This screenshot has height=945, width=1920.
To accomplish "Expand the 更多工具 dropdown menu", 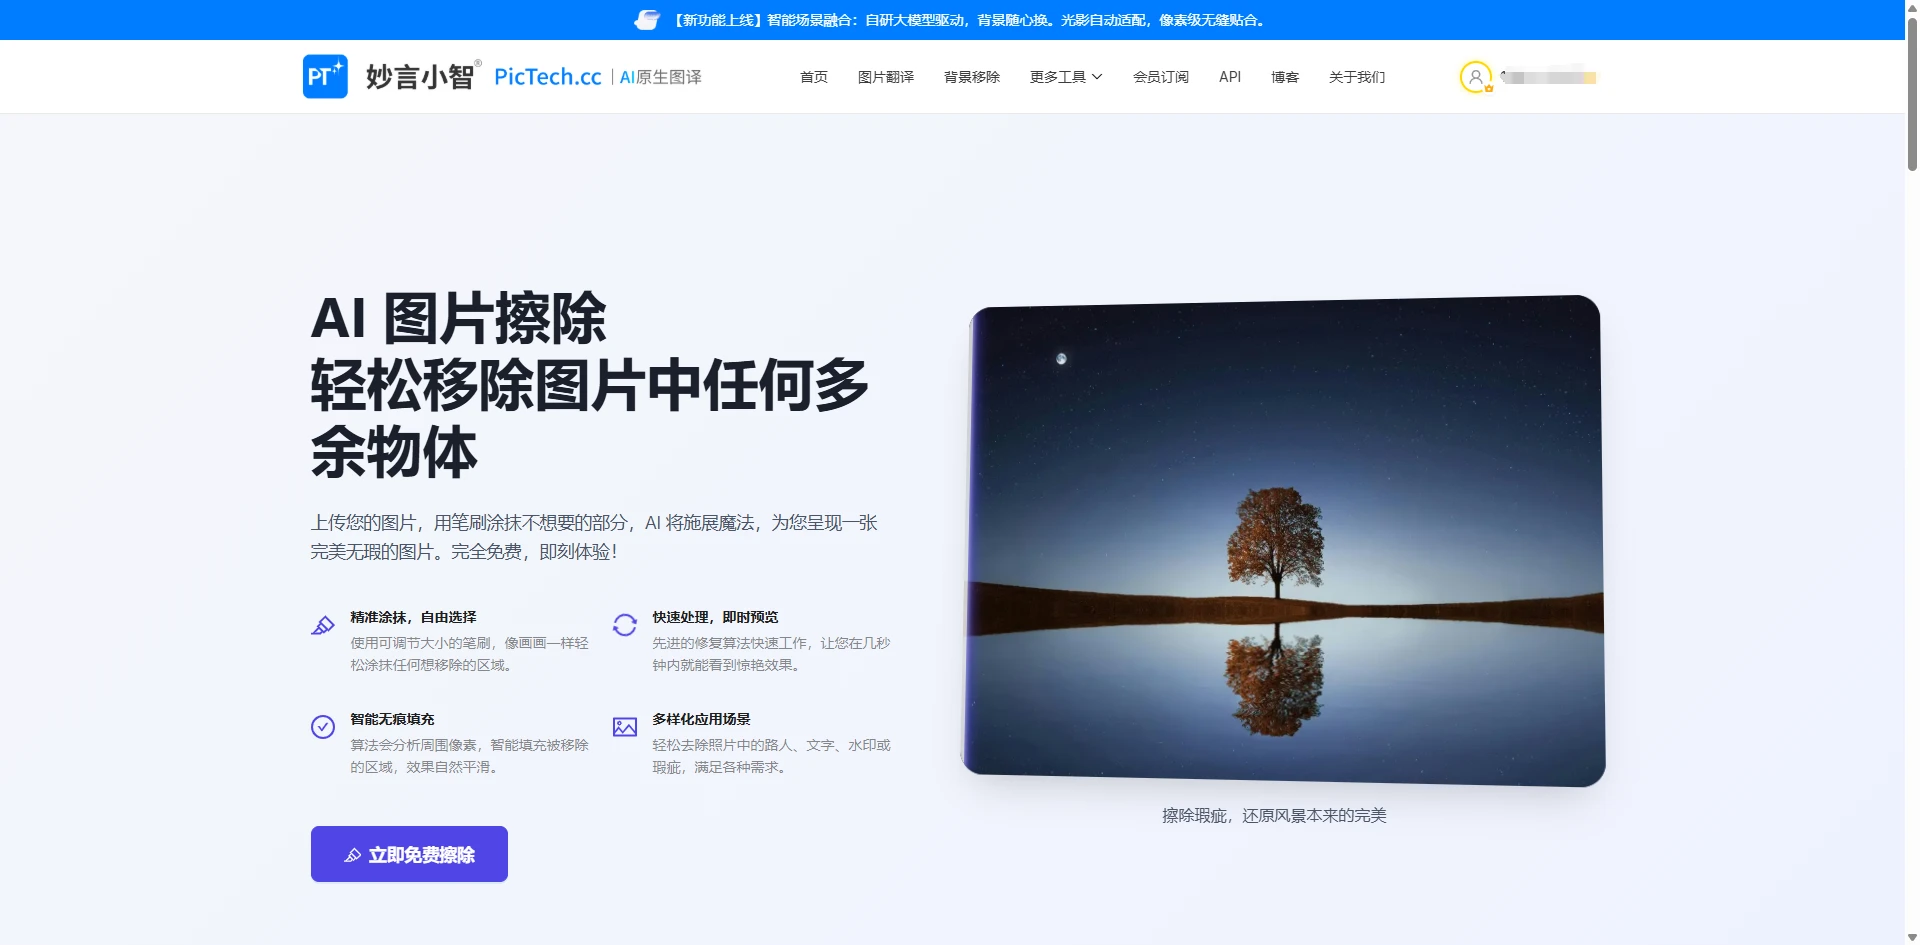I will [x=1064, y=76].
